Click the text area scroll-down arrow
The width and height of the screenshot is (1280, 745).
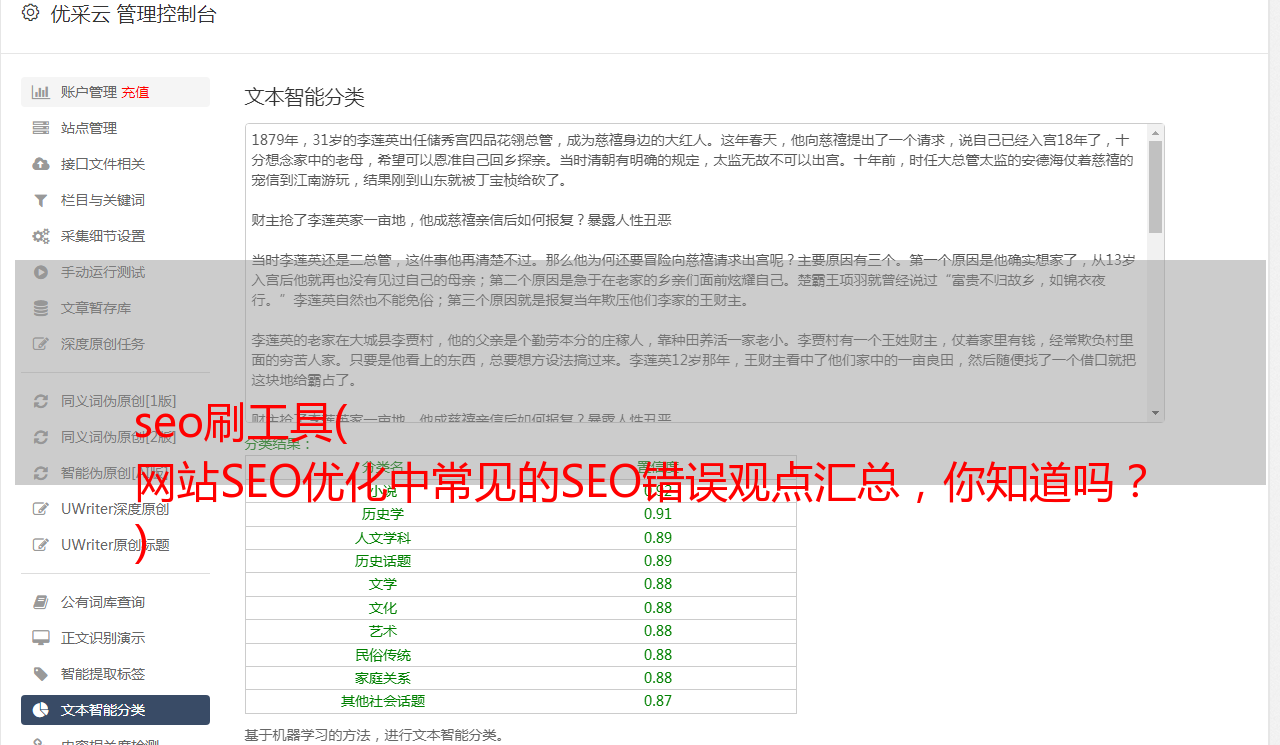coord(1155,413)
